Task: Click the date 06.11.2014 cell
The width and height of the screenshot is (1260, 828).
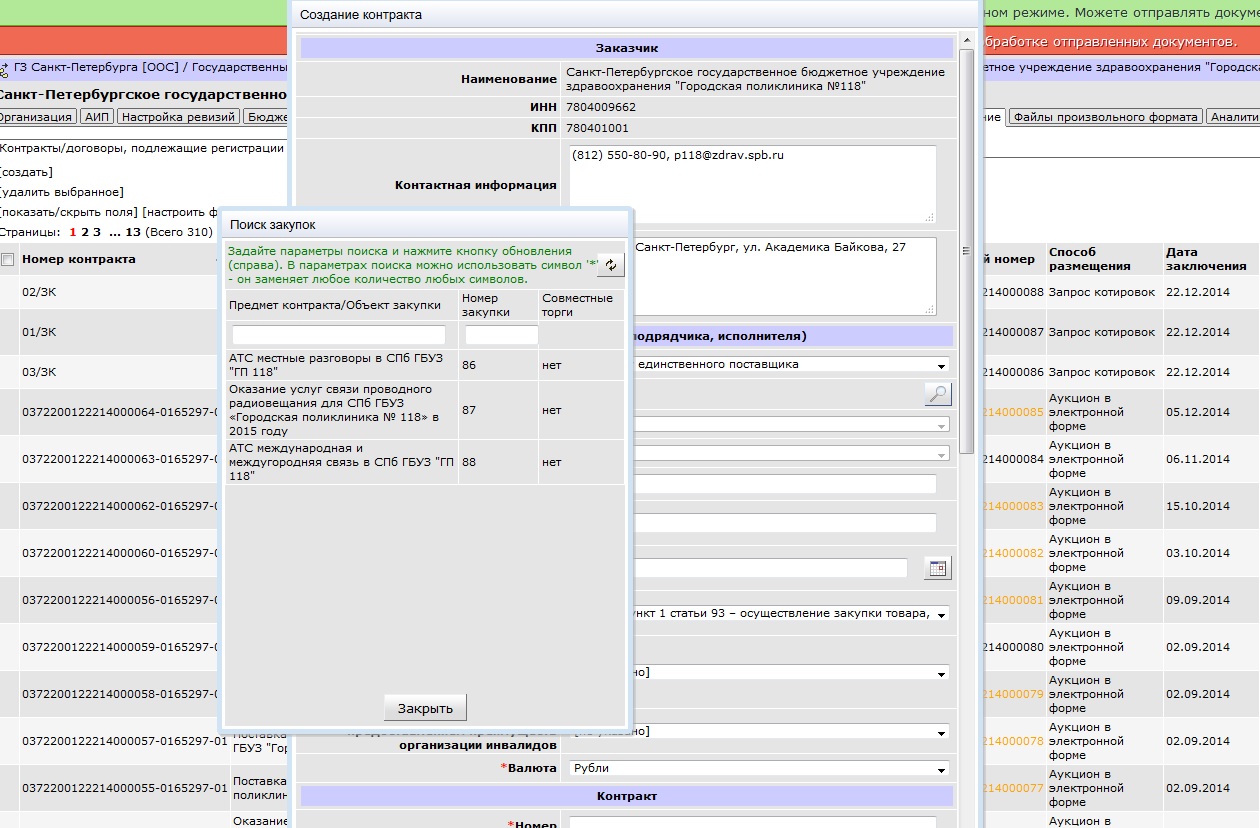Action: tap(1198, 459)
